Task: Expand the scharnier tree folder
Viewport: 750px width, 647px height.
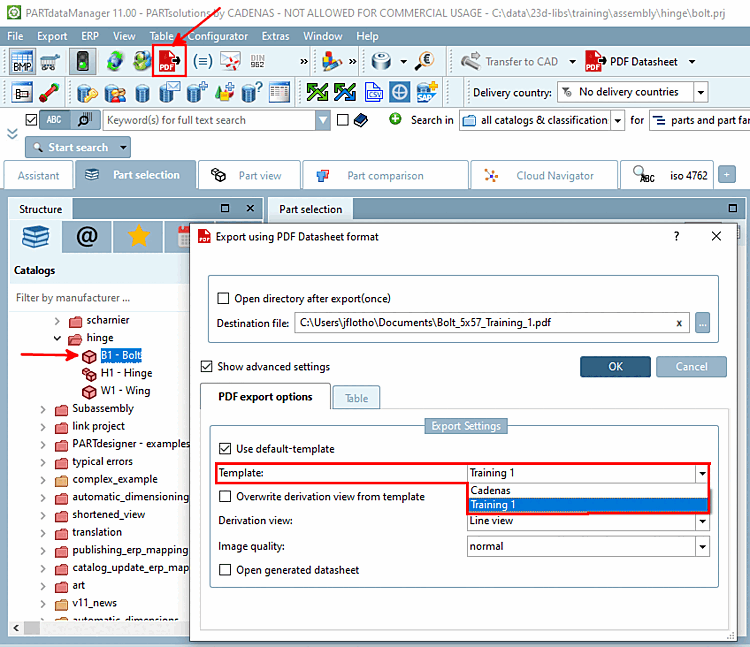Action: (57, 320)
